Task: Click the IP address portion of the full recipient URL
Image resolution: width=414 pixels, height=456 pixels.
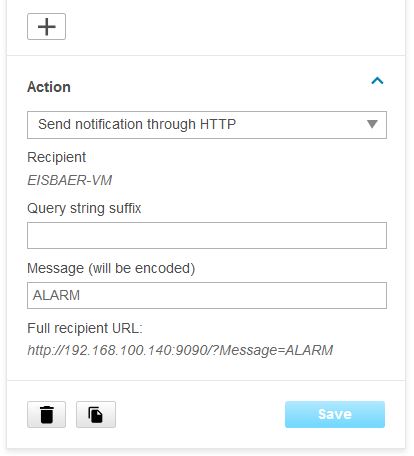Action: [117, 350]
